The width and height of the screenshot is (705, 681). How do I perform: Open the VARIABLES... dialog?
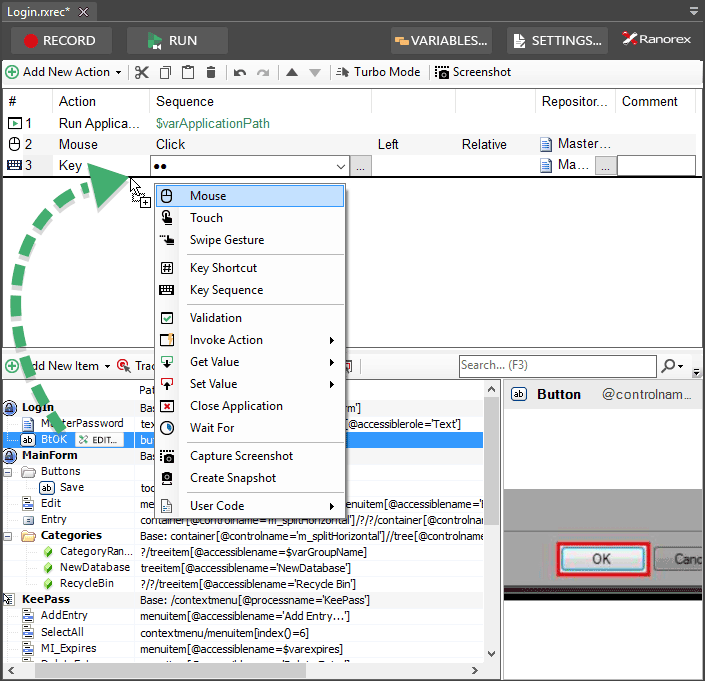click(x=441, y=40)
